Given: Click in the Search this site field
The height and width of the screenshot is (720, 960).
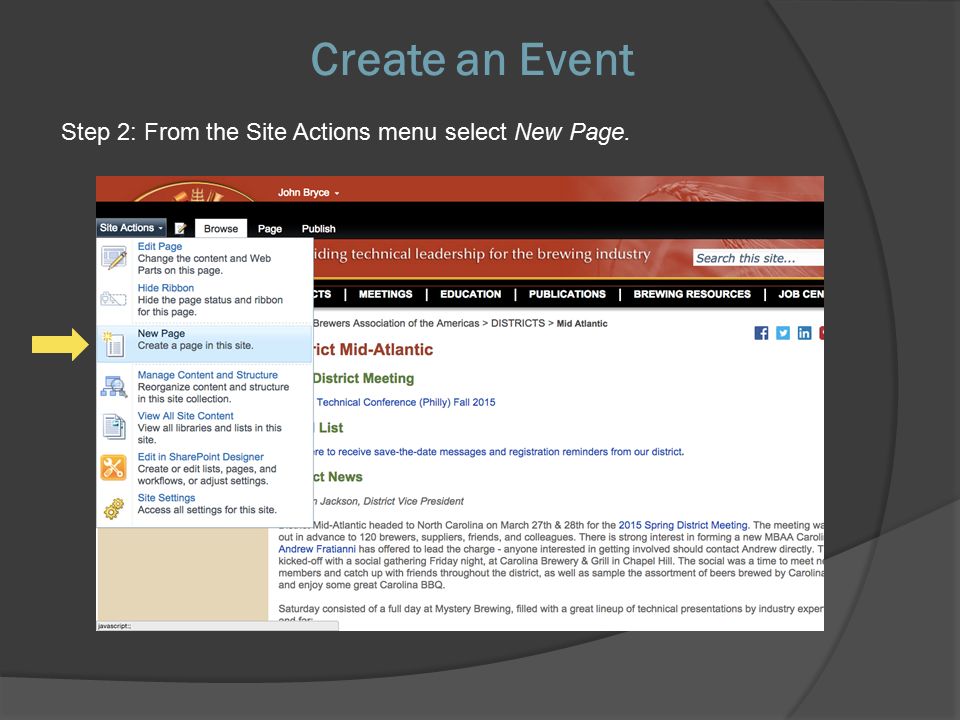Looking at the screenshot, I should point(758,258).
